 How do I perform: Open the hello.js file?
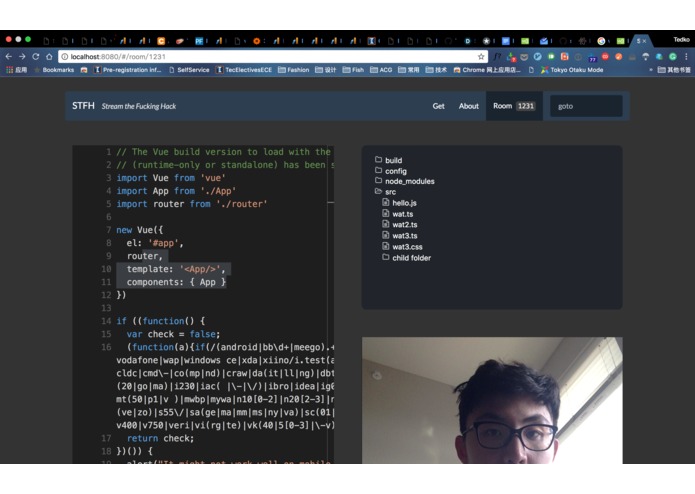coord(399,203)
